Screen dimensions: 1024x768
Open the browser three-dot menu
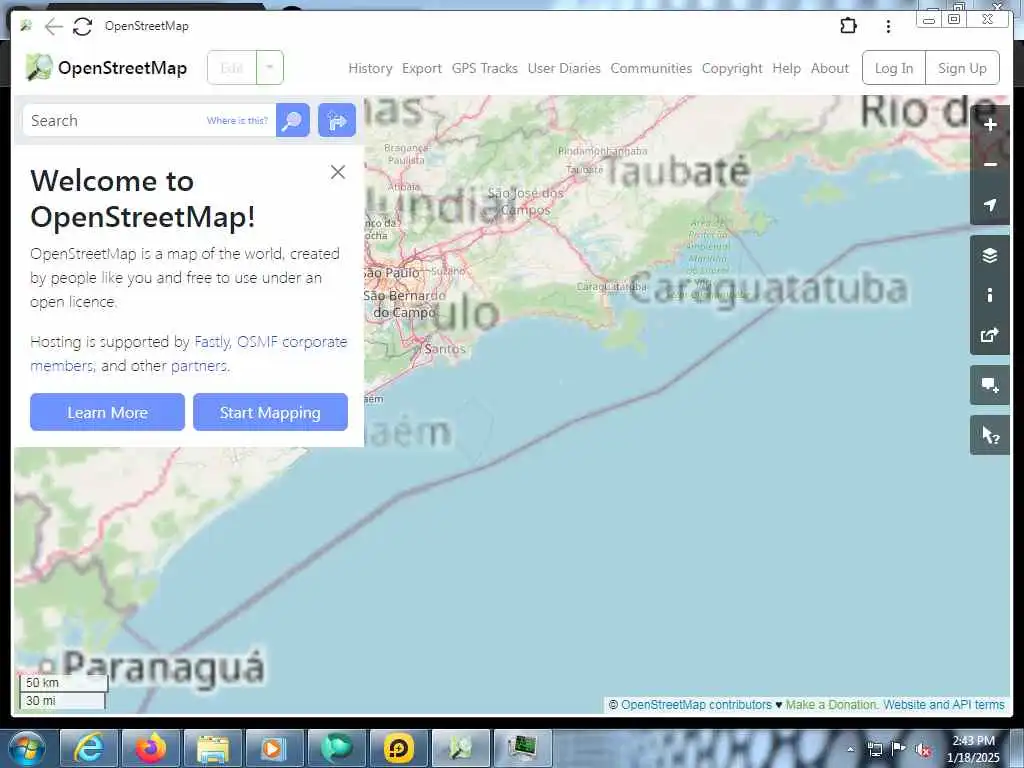pos(888,26)
